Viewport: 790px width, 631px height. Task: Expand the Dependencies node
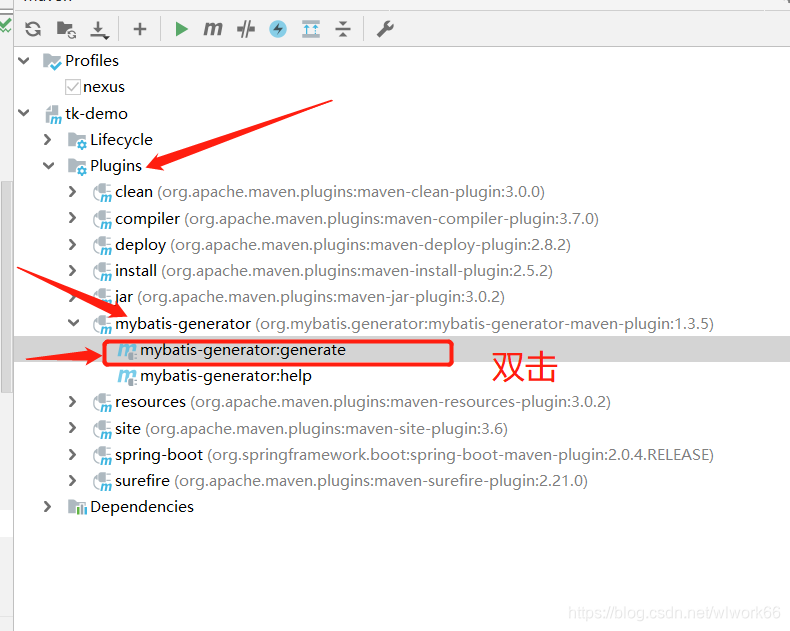(x=48, y=507)
